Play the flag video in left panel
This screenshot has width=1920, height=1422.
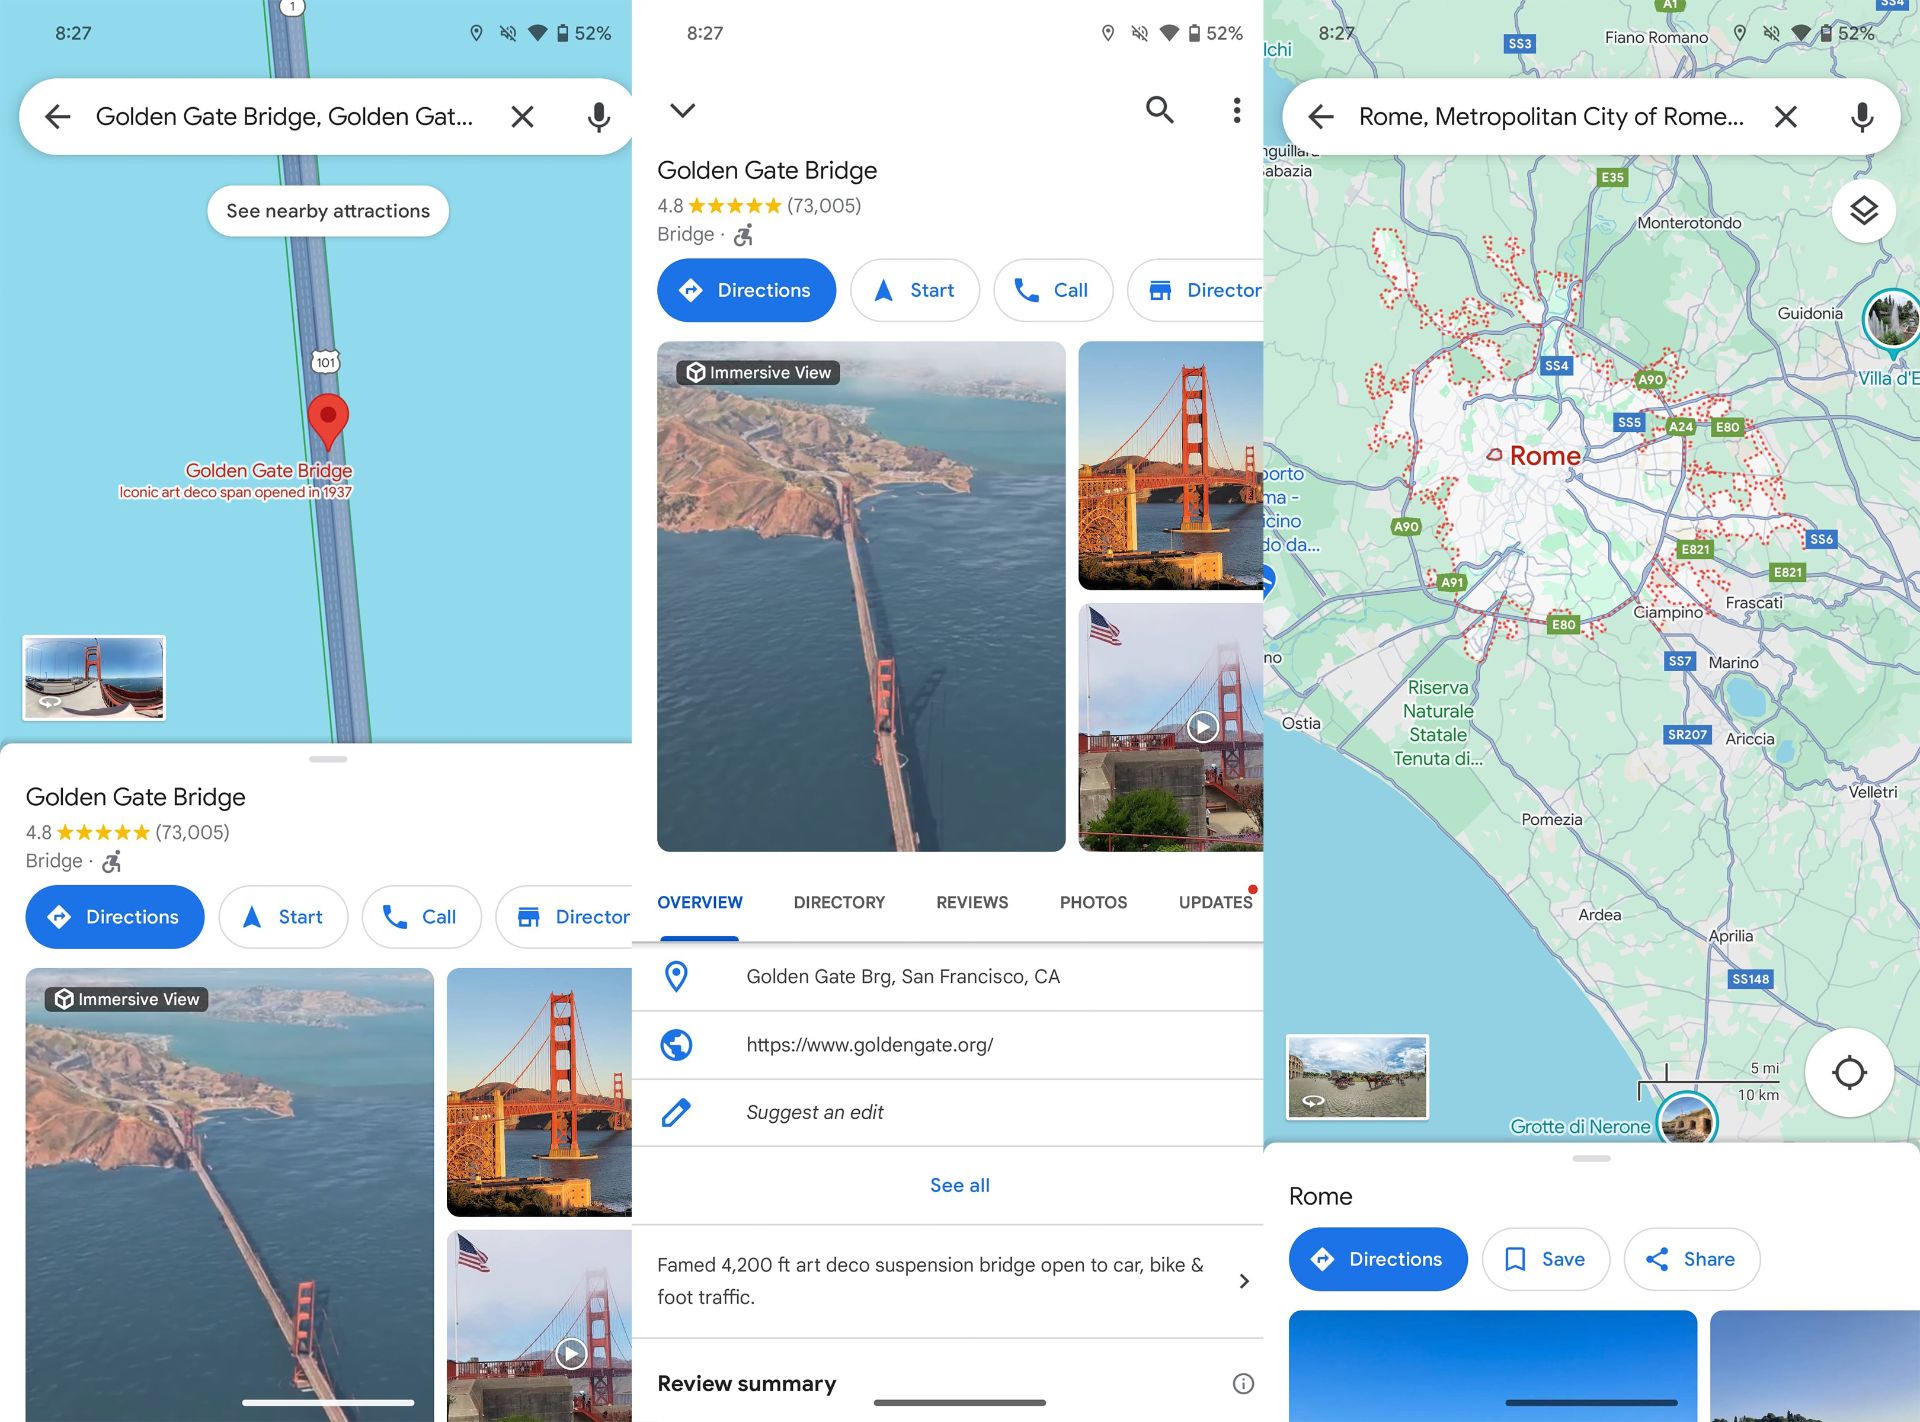[x=571, y=1354]
